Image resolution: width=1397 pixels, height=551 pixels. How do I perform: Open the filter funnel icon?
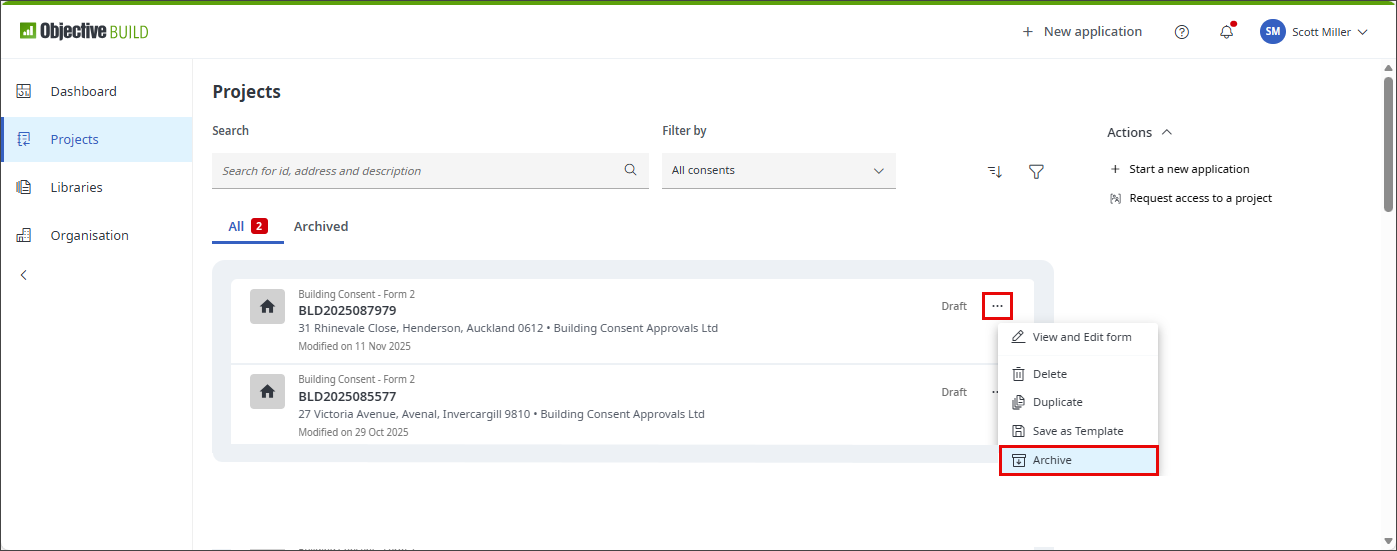[x=1036, y=171]
